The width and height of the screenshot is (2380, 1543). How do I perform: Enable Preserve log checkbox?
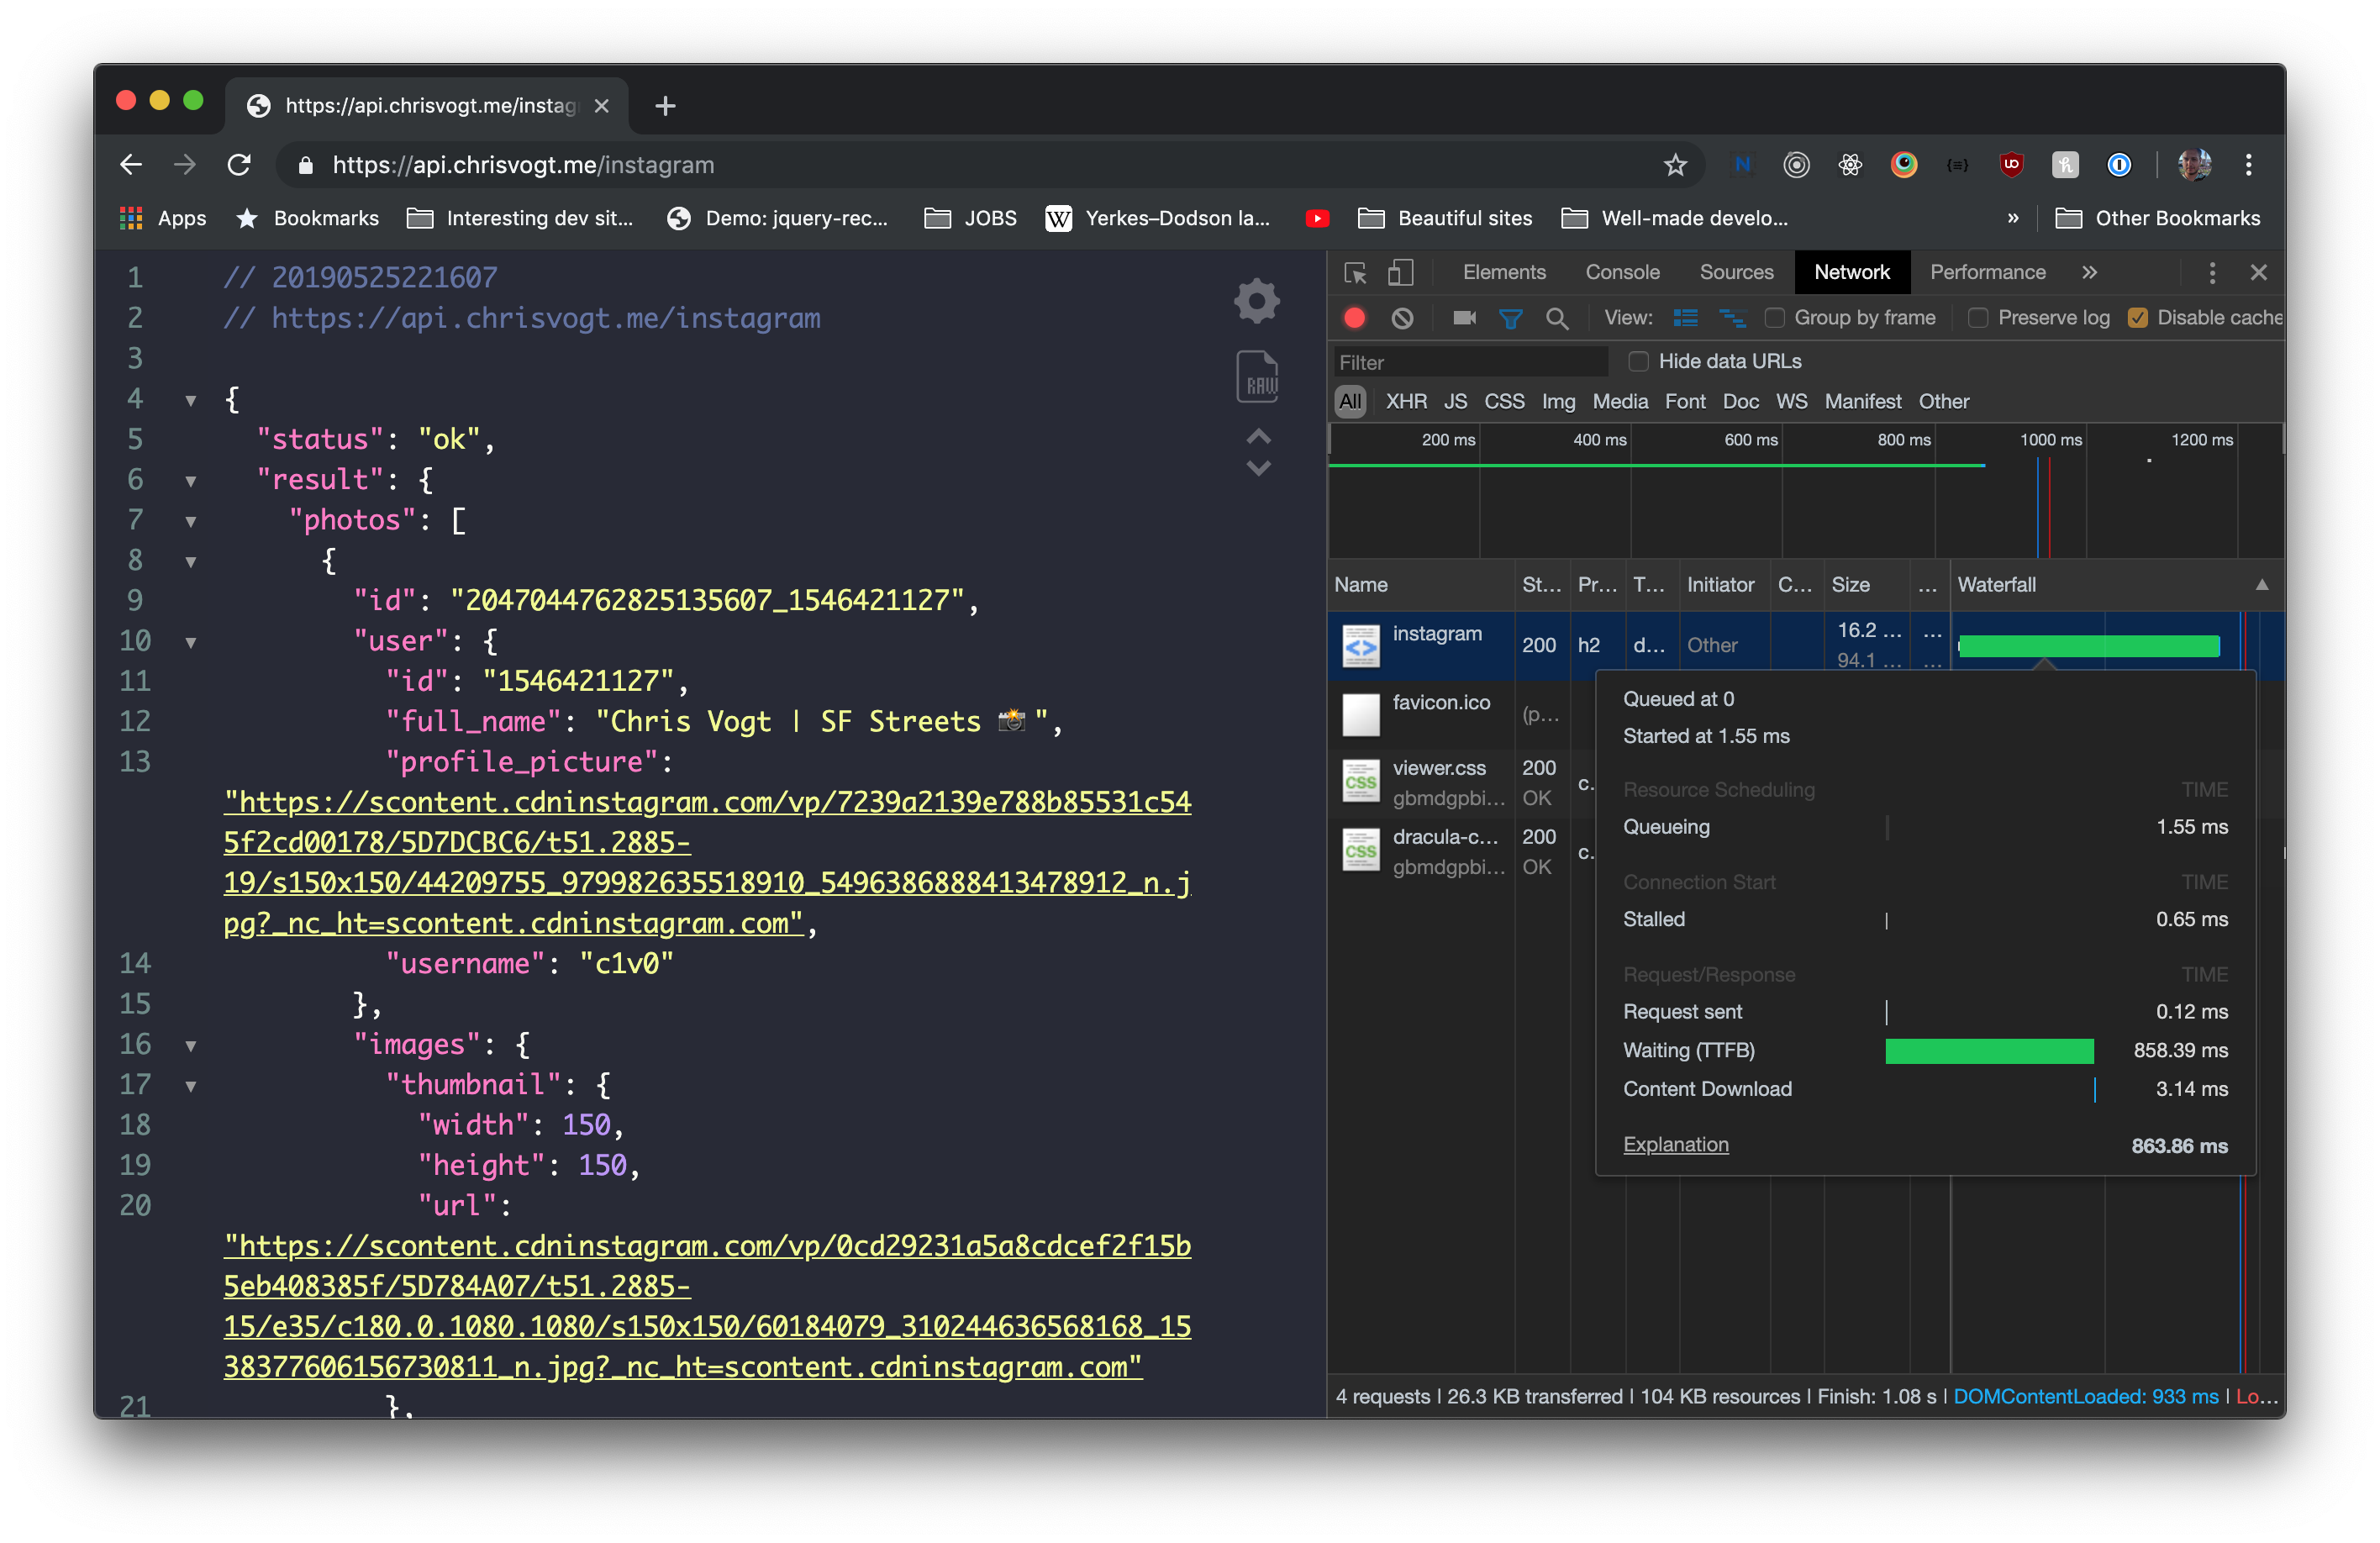(1977, 318)
